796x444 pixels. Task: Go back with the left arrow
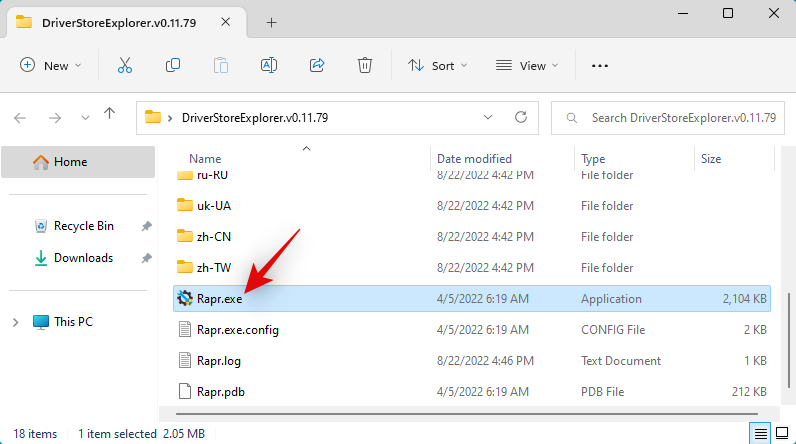point(20,118)
